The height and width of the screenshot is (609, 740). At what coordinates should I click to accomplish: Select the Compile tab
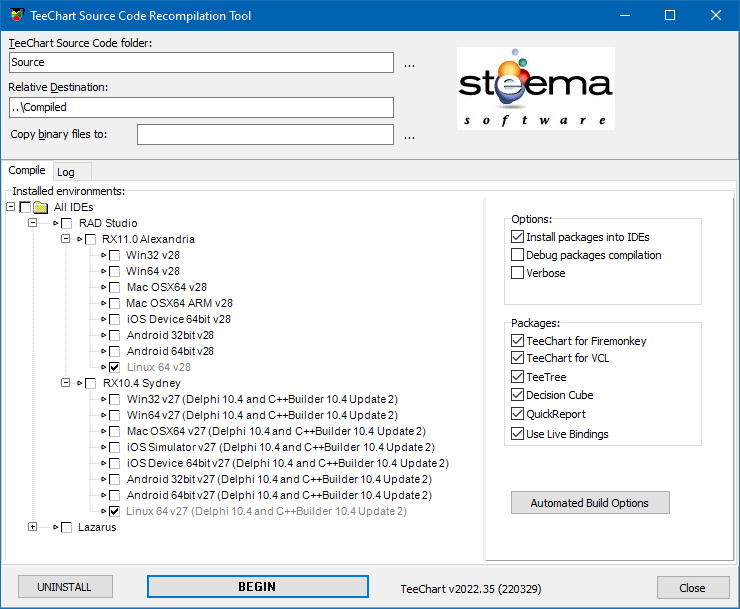tap(27, 170)
